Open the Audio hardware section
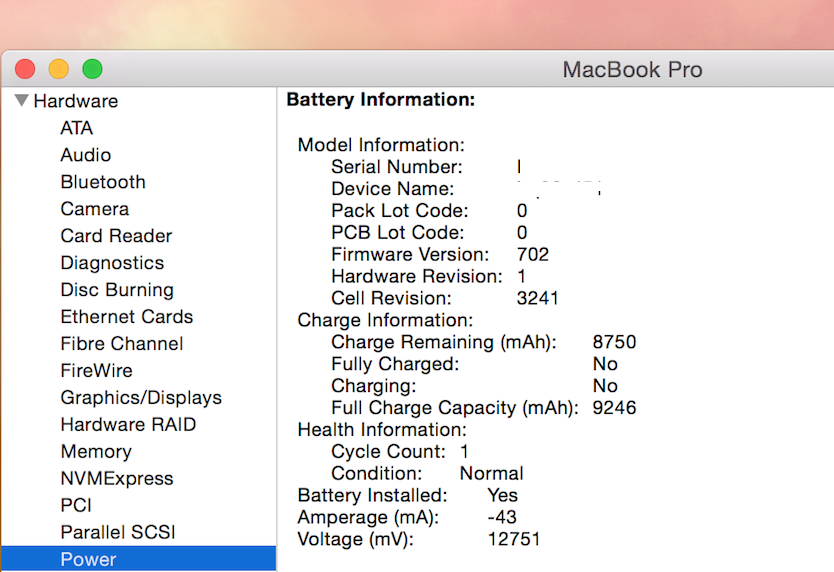This screenshot has width=834, height=572. click(86, 155)
